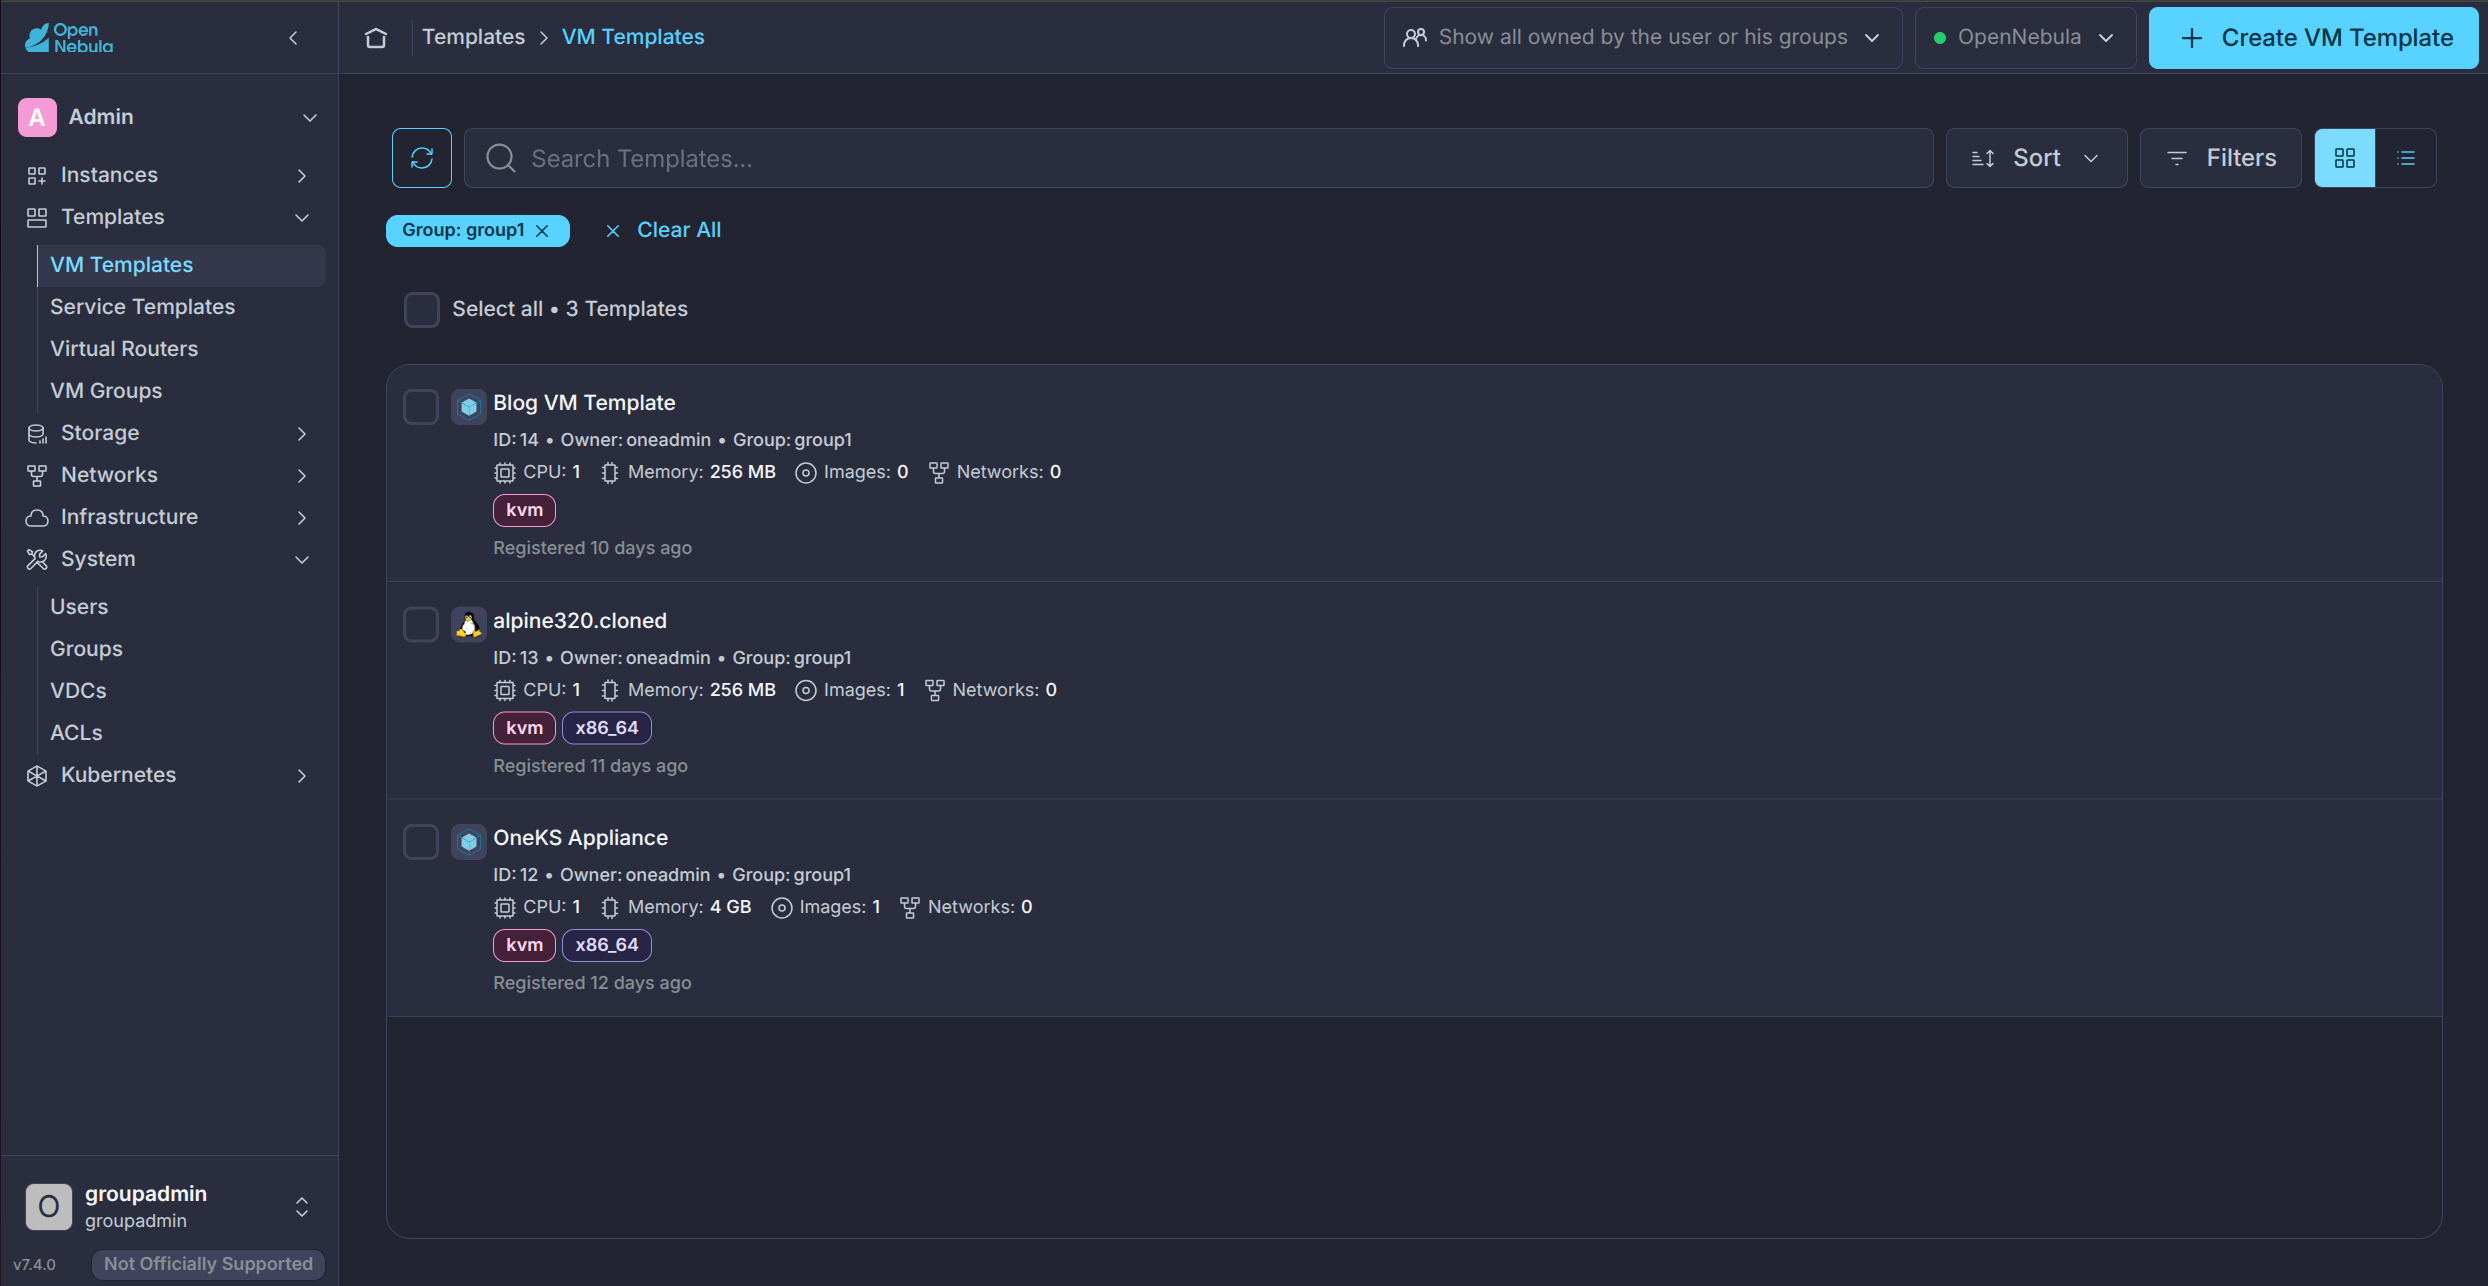The height and width of the screenshot is (1286, 2488).
Task: Open the OpenNebula zone dropdown
Action: 2025,38
